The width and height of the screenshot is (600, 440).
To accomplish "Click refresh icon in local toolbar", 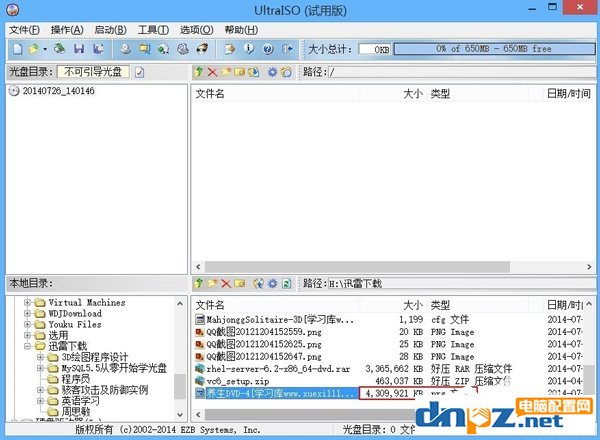I will pos(287,284).
